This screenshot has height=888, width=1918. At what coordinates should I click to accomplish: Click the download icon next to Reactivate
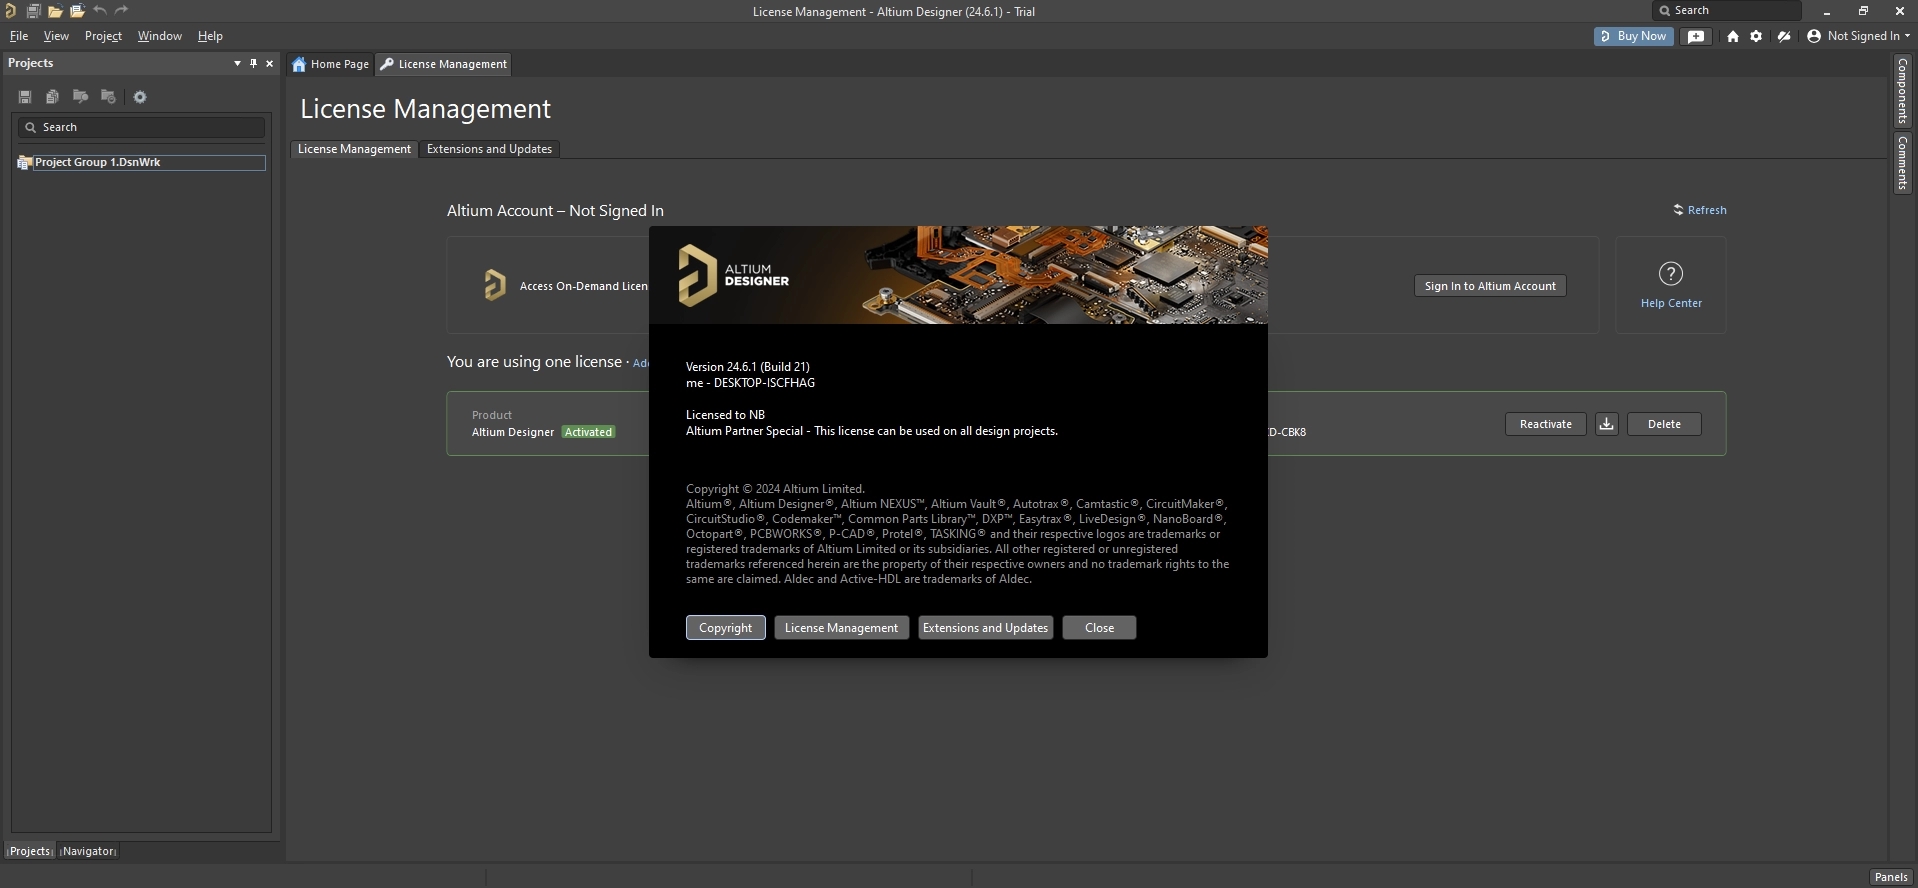tap(1606, 424)
